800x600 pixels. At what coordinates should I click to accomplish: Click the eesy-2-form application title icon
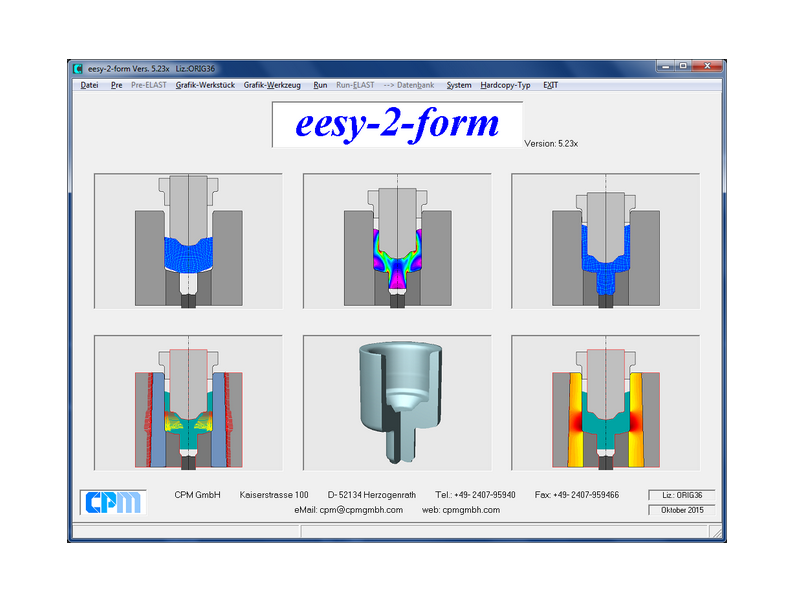pyautogui.click(x=78, y=68)
